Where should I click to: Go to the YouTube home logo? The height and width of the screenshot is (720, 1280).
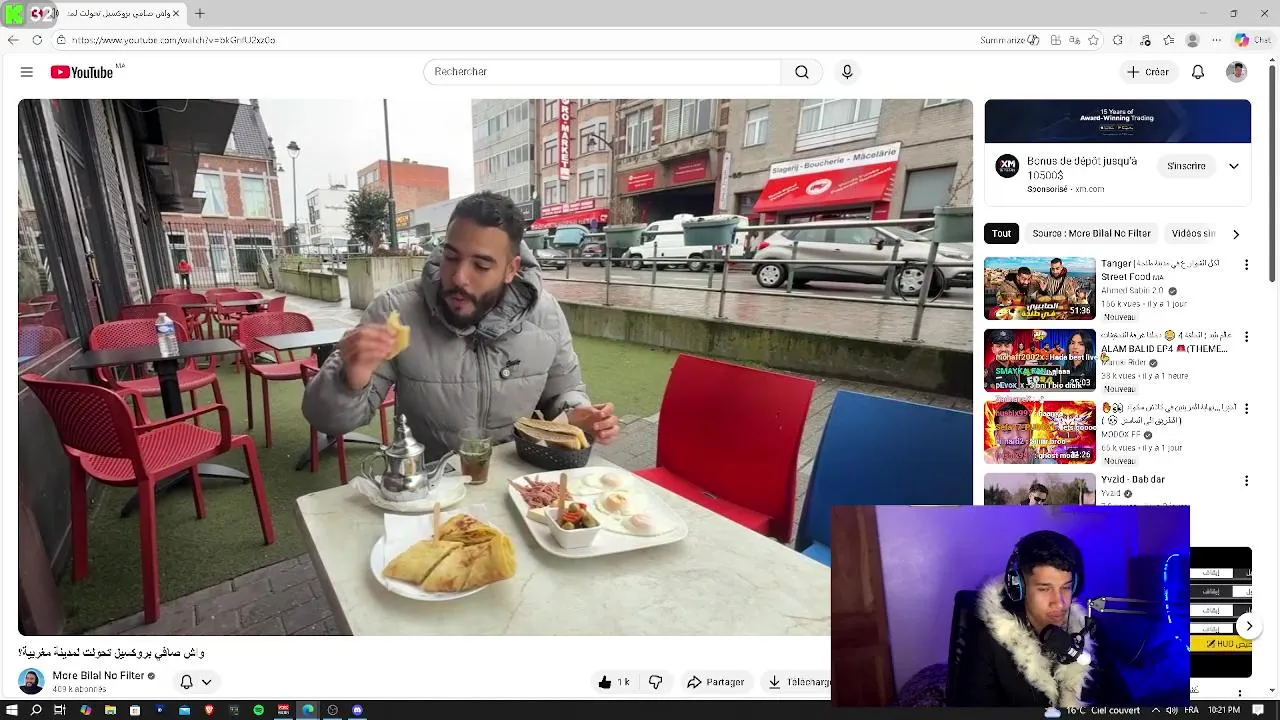coord(82,72)
